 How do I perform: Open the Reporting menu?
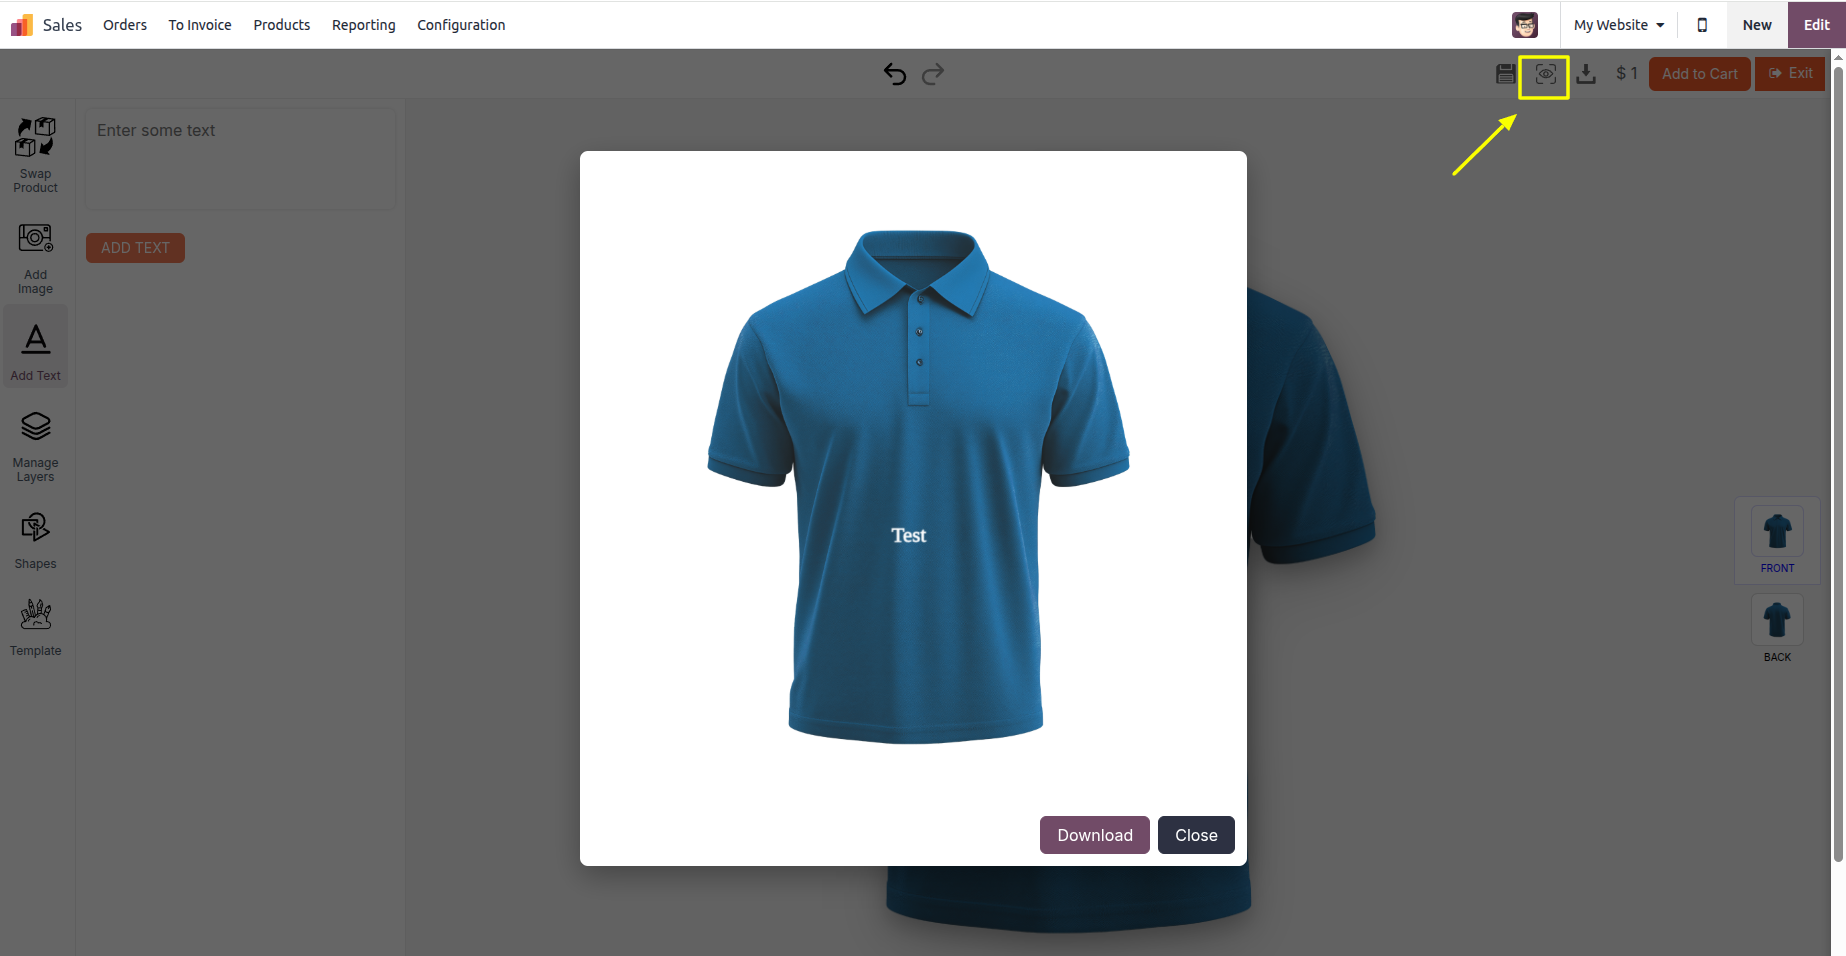point(364,25)
